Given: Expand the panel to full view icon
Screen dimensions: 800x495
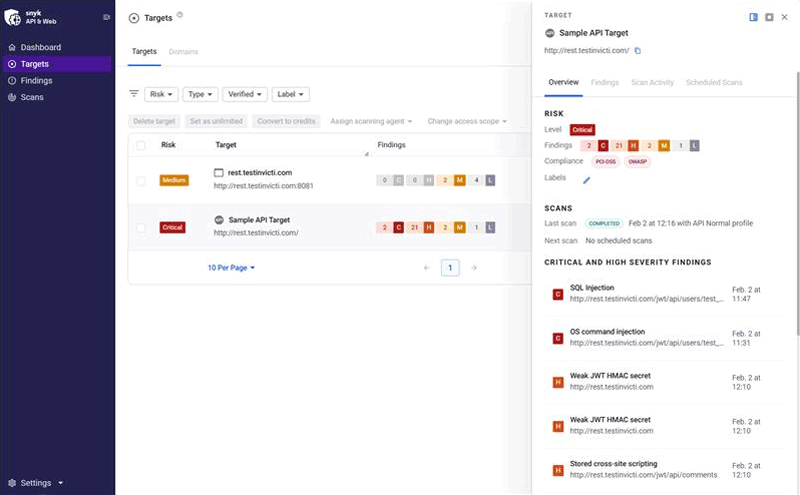Looking at the screenshot, I should tap(769, 17).
